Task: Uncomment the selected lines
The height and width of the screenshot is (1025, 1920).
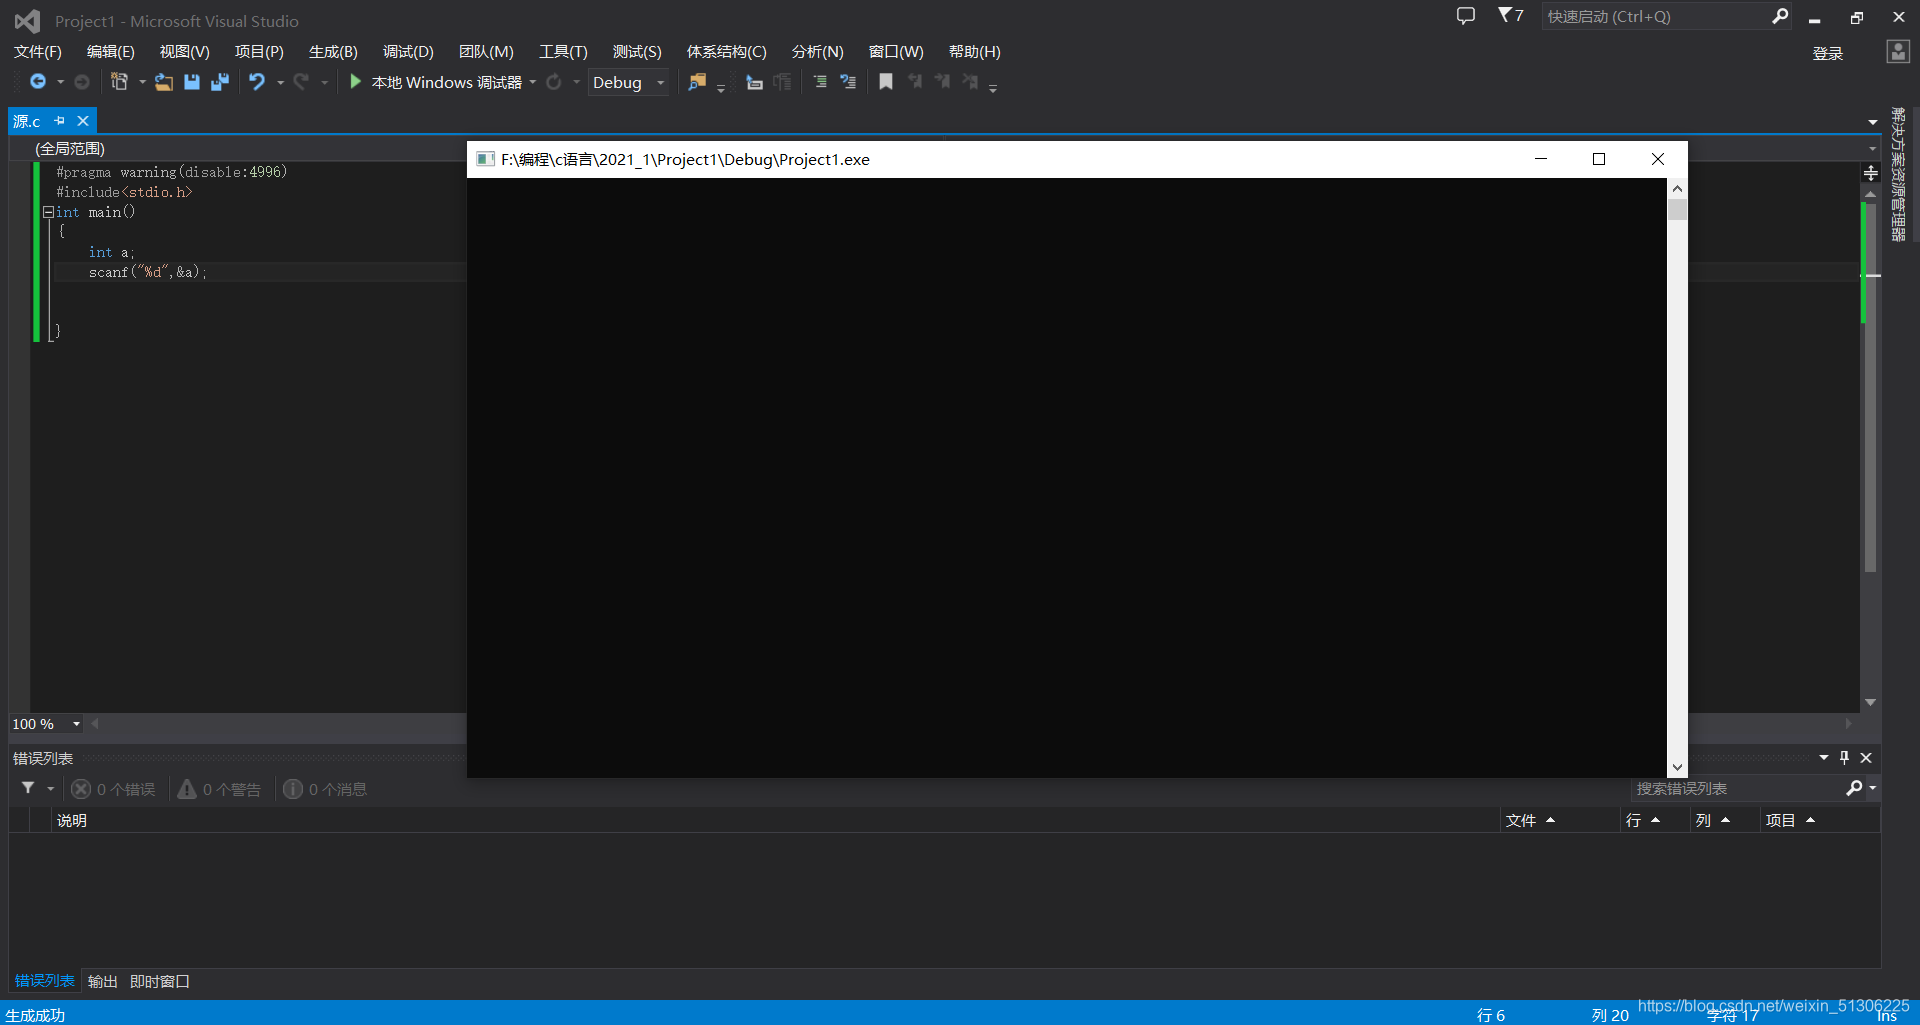Action: coord(848,82)
